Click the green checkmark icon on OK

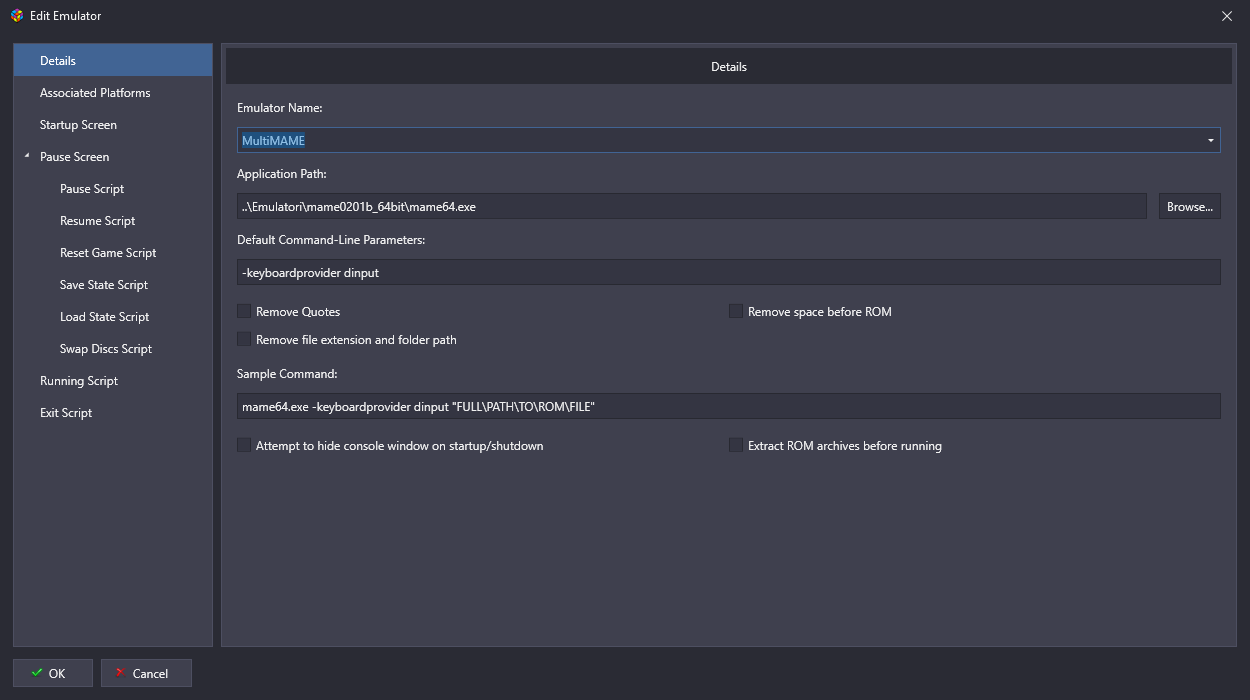37,673
